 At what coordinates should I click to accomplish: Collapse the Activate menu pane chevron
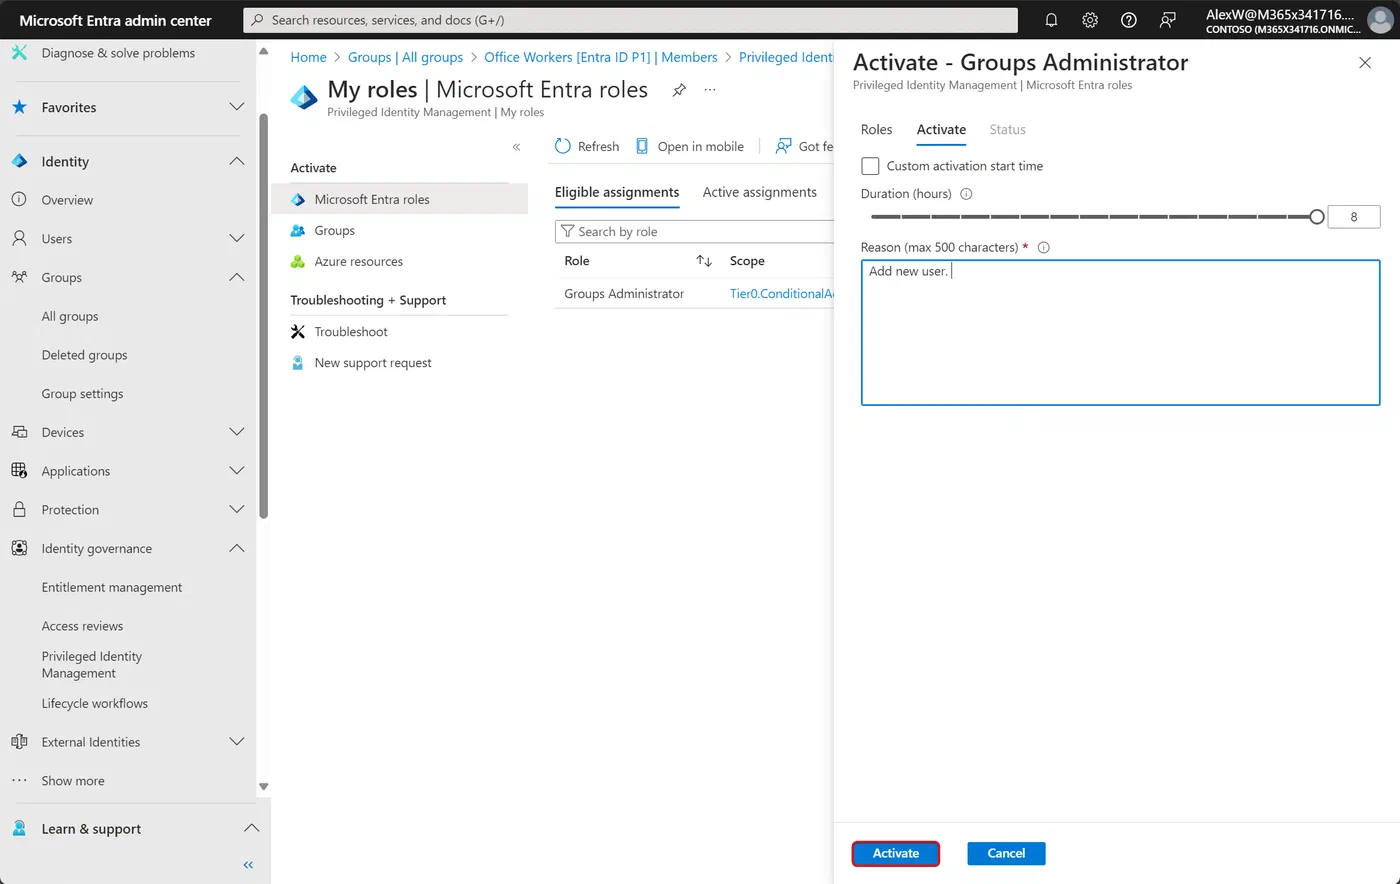point(516,147)
